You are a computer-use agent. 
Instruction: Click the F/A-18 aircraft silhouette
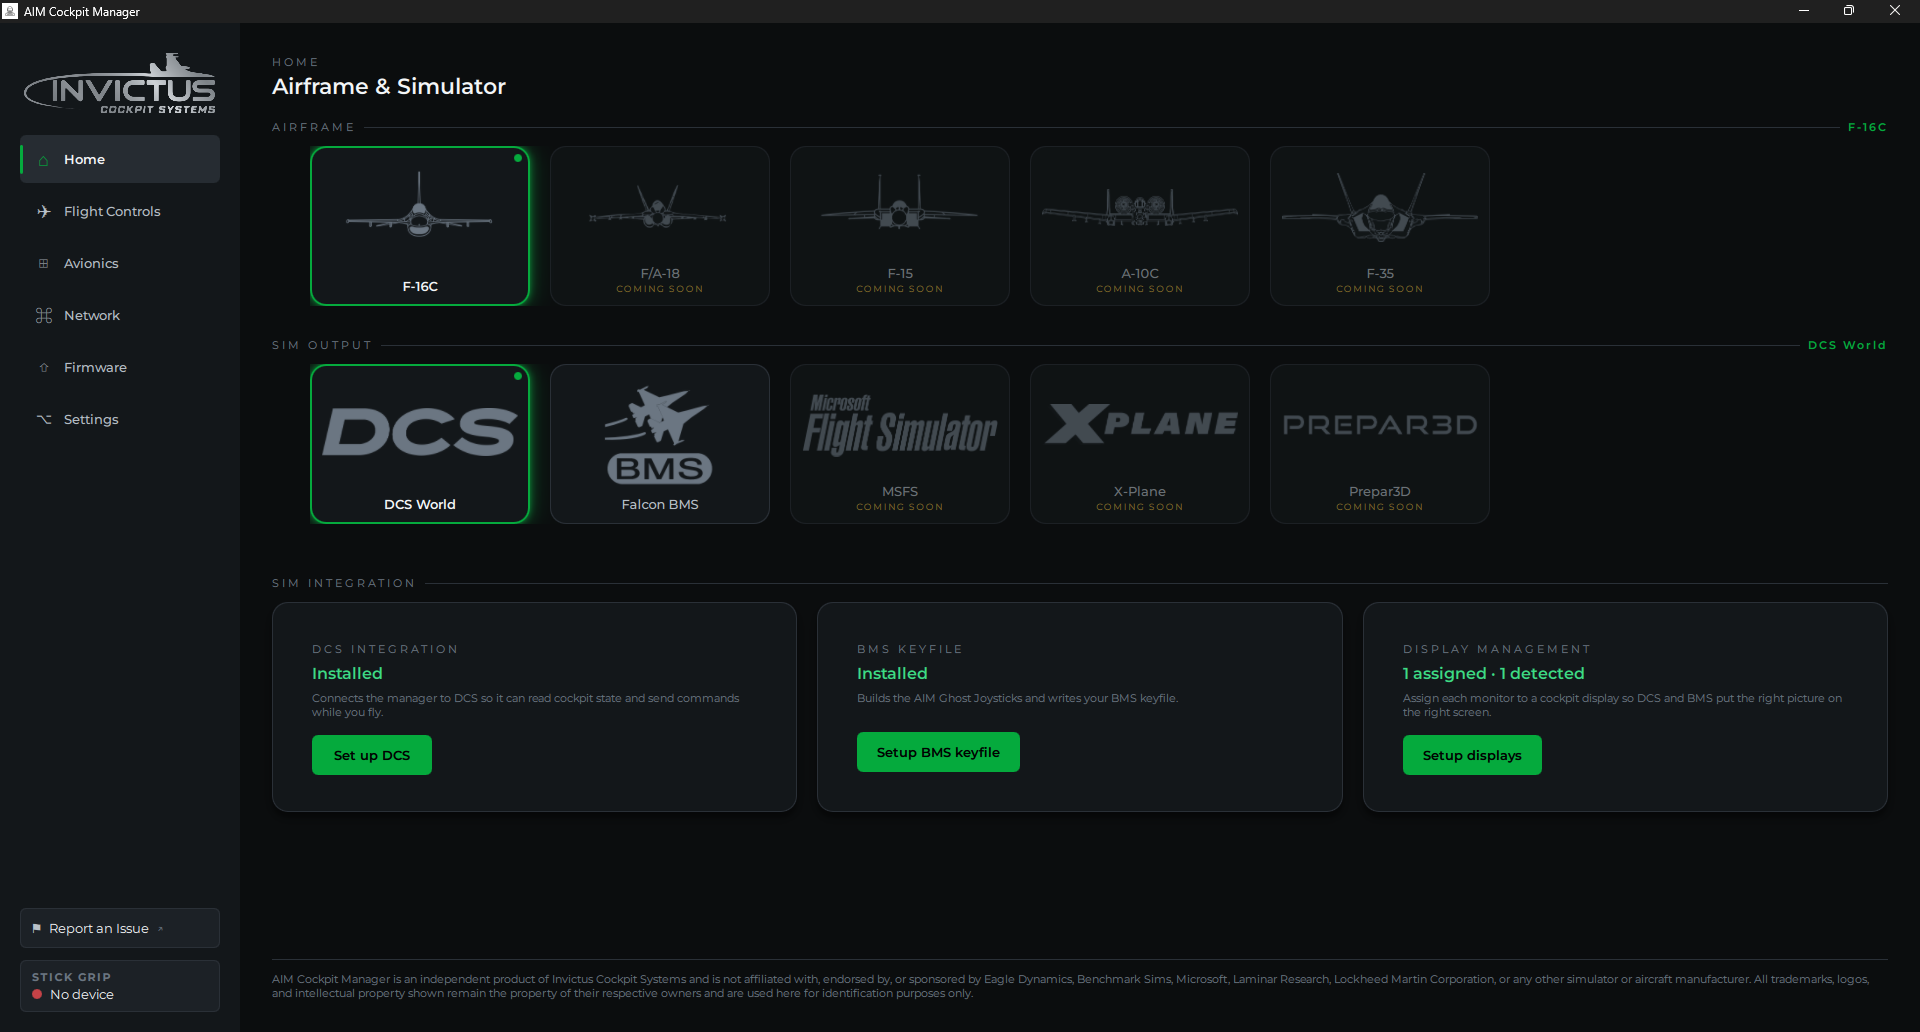(x=658, y=208)
